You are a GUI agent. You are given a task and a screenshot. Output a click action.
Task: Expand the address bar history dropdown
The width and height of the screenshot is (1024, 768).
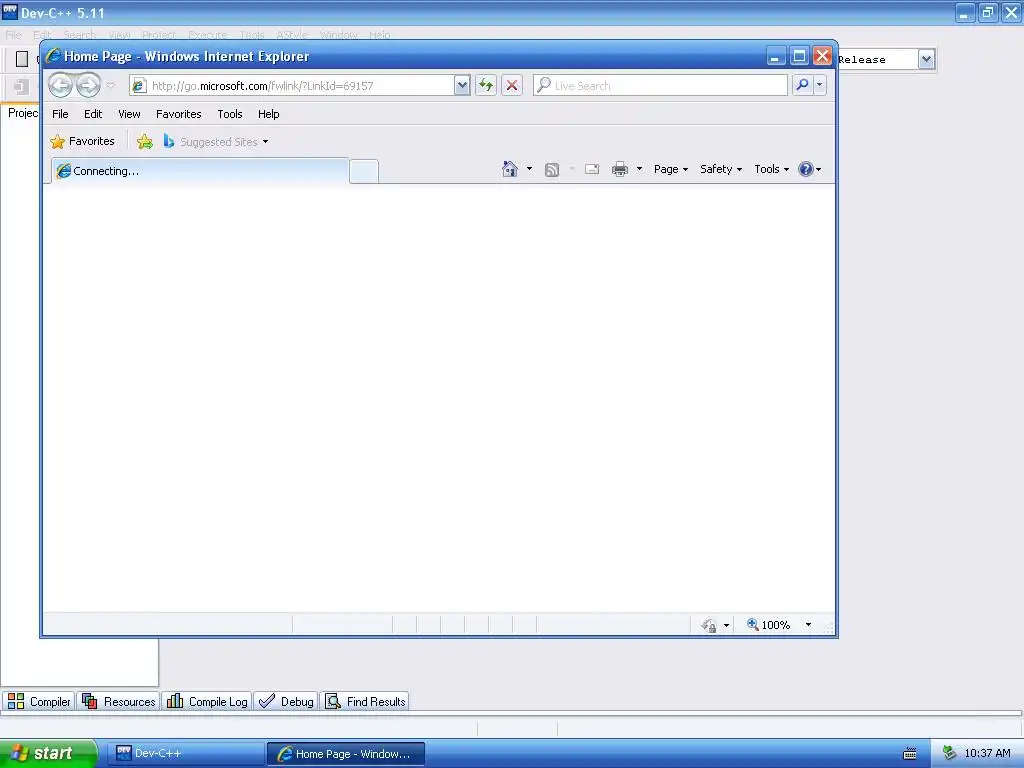[x=462, y=86]
